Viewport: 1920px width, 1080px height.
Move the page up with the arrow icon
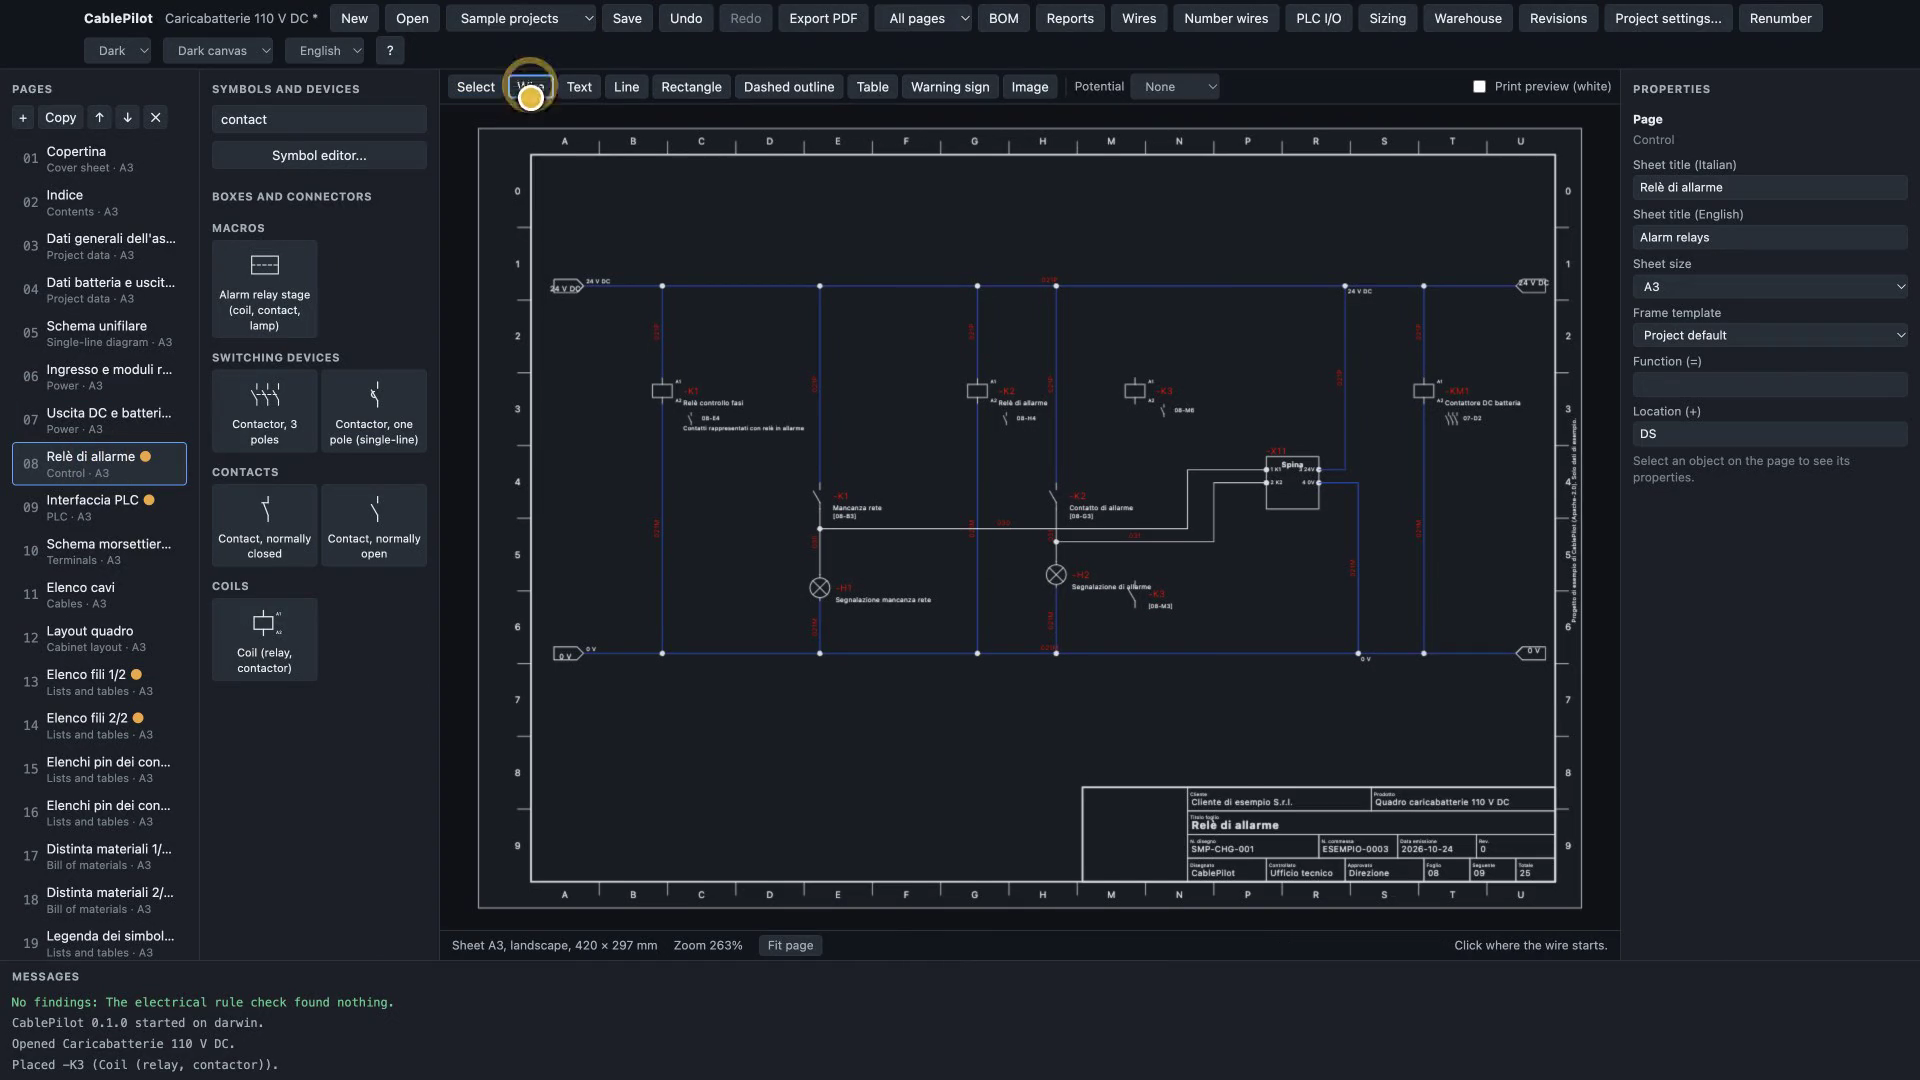pyautogui.click(x=99, y=118)
